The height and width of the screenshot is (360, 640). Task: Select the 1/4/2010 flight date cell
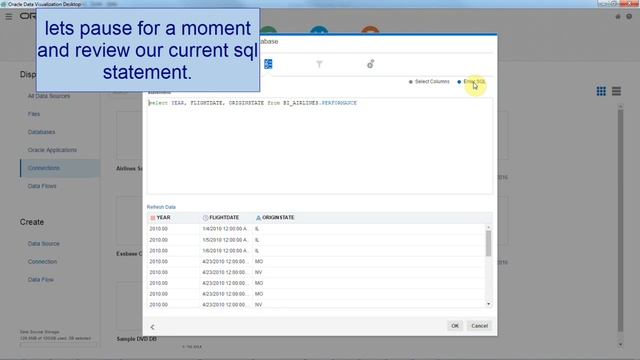tap(226, 229)
